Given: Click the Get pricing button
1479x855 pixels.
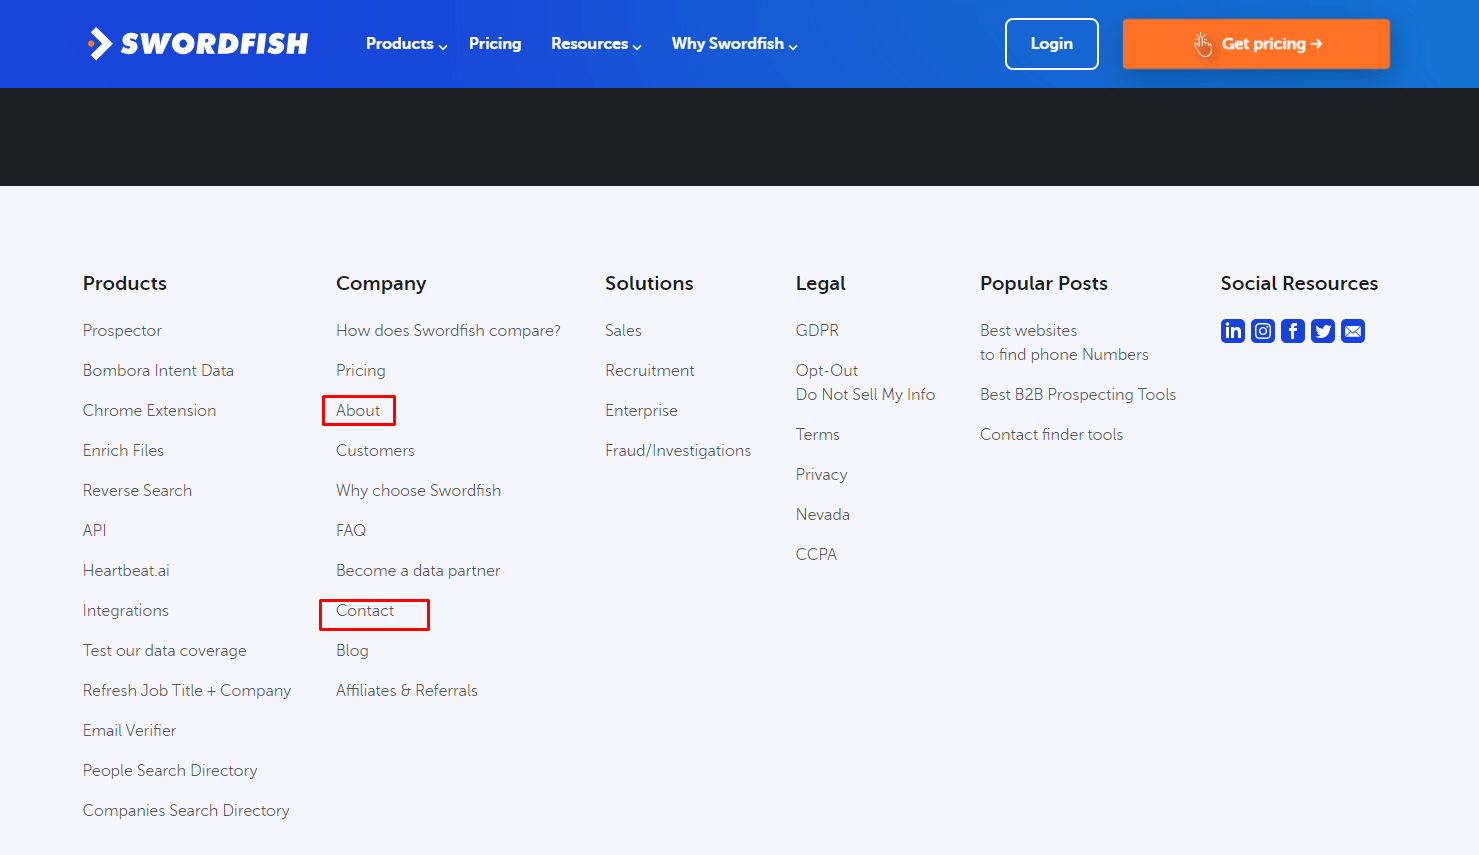Looking at the screenshot, I should coord(1255,43).
